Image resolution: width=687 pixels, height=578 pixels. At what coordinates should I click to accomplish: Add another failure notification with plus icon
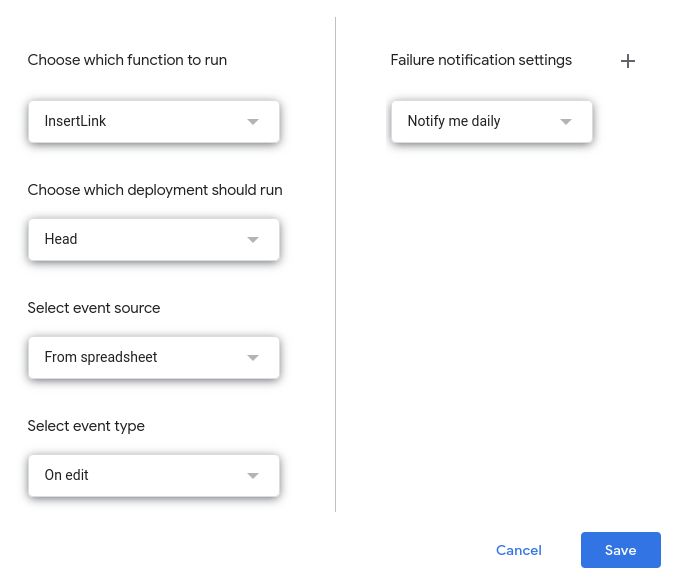click(x=628, y=61)
